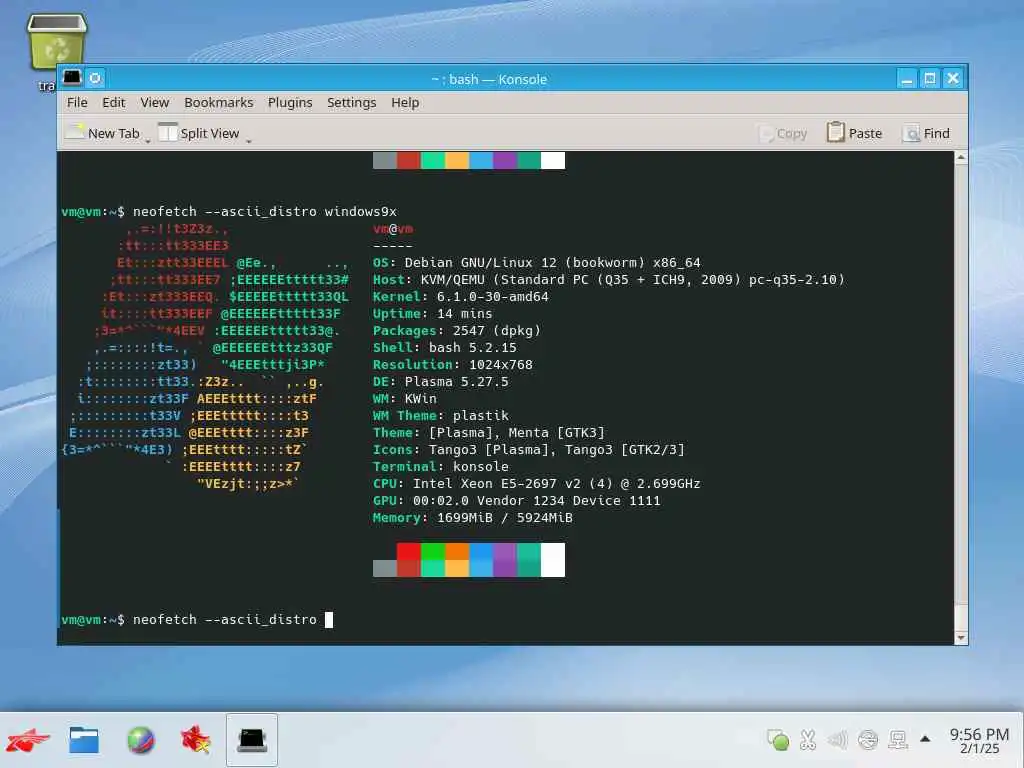Click the terminal scrollbar down arrow
Screen dimensions: 1024x768
point(961,637)
